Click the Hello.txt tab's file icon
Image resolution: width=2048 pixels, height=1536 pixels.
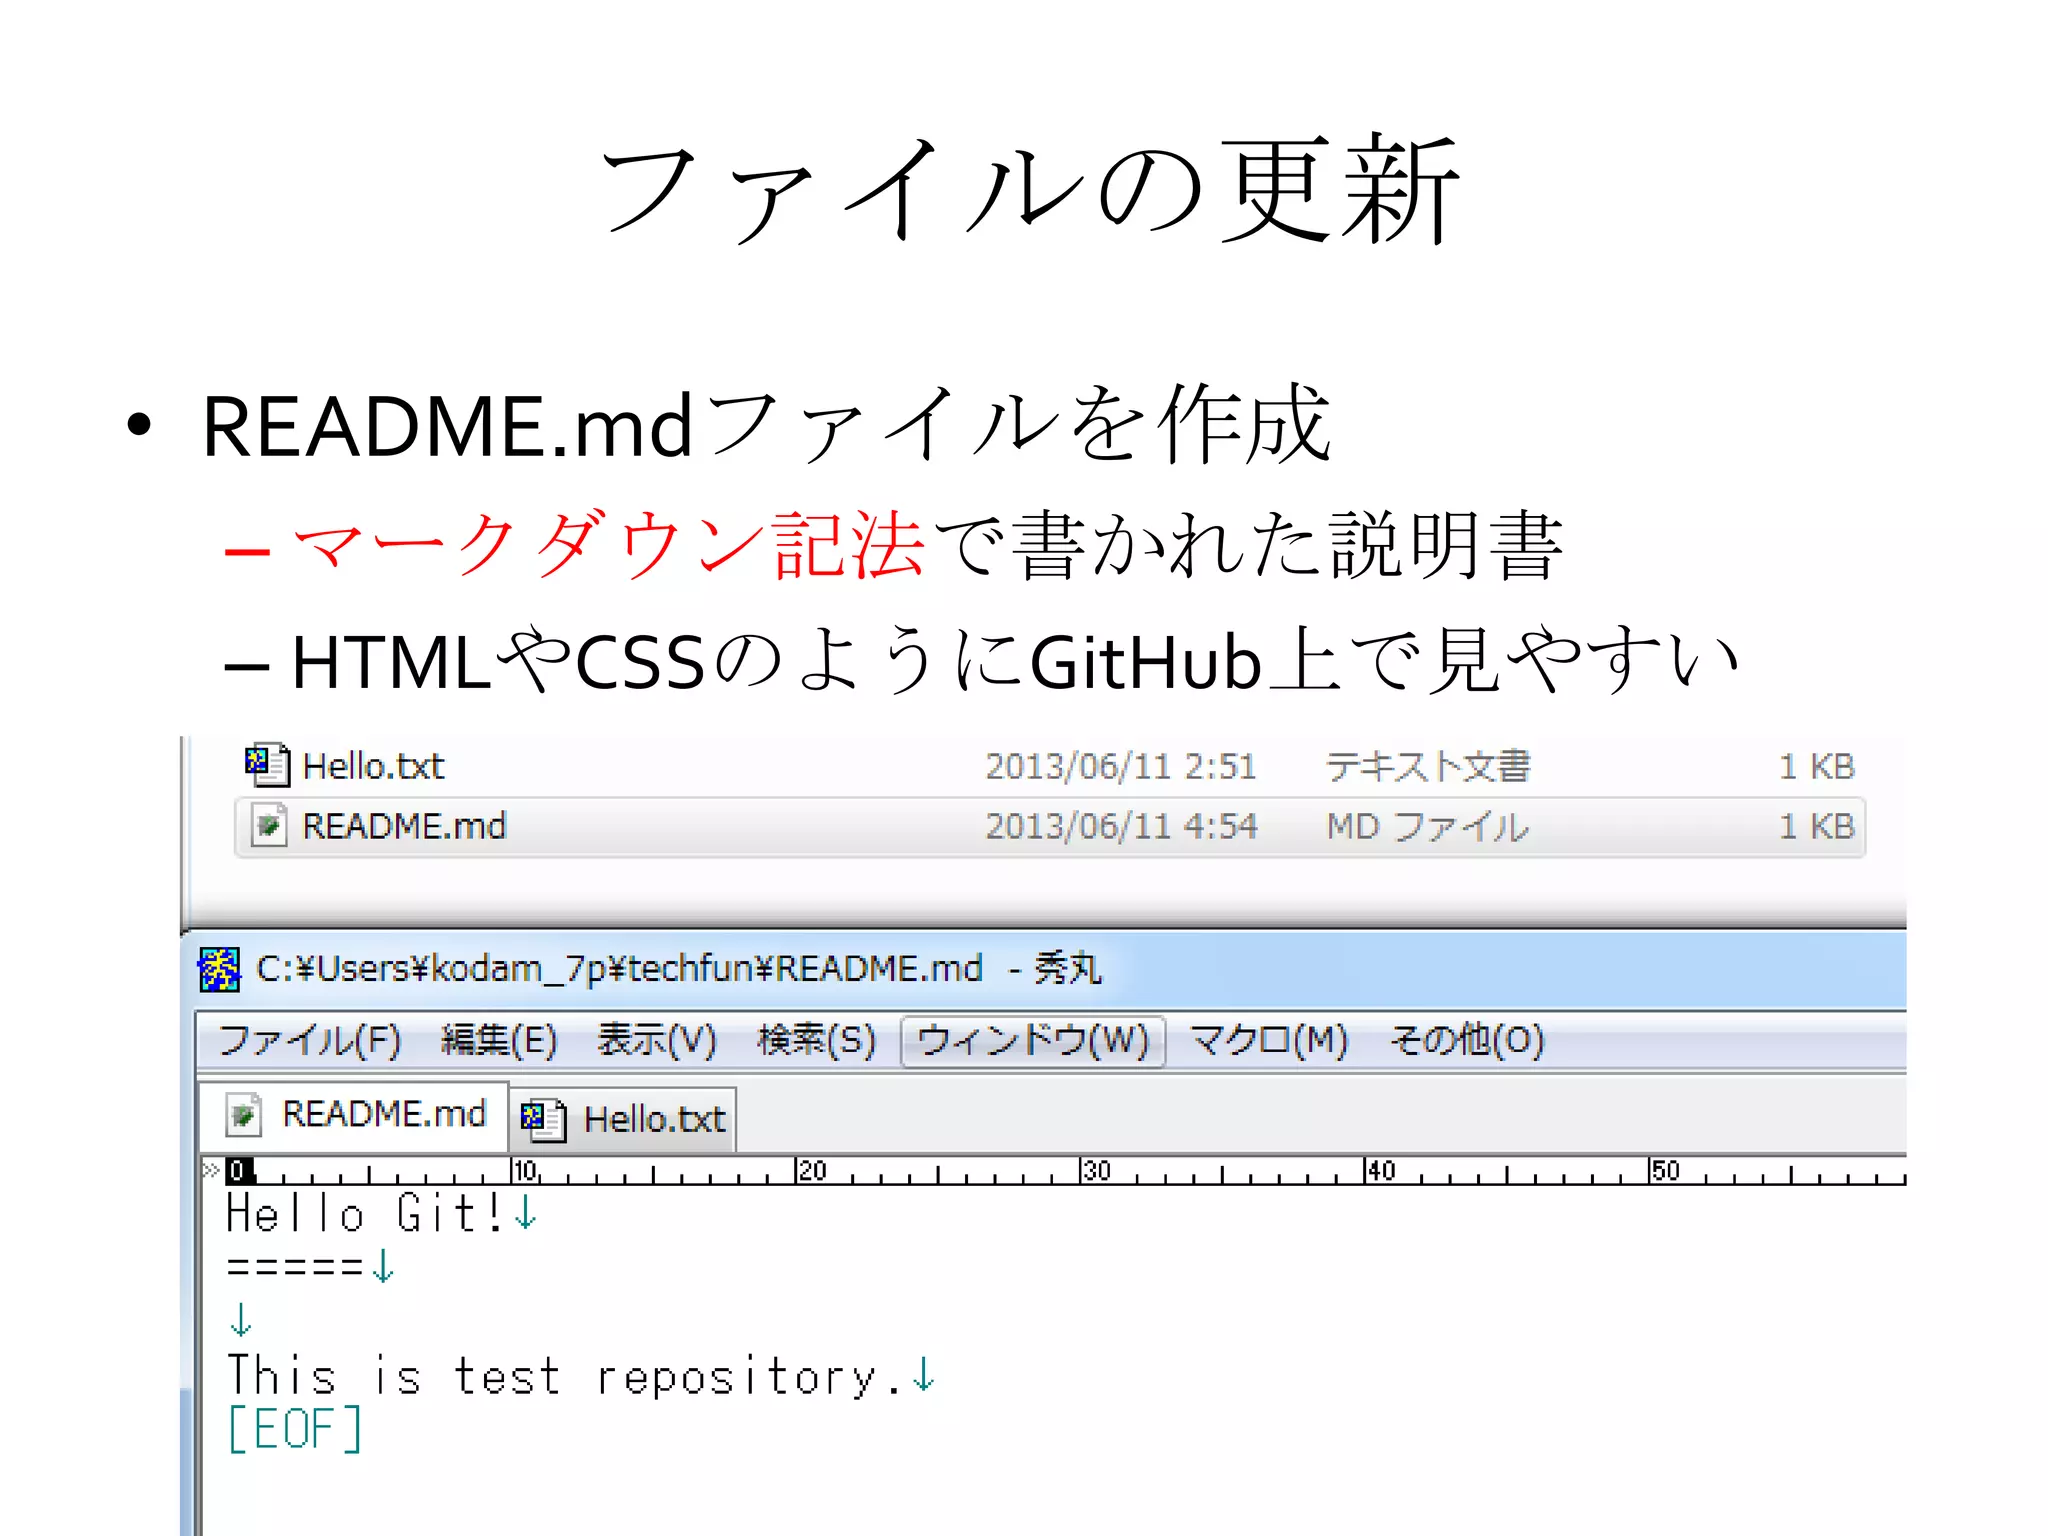(x=543, y=1119)
